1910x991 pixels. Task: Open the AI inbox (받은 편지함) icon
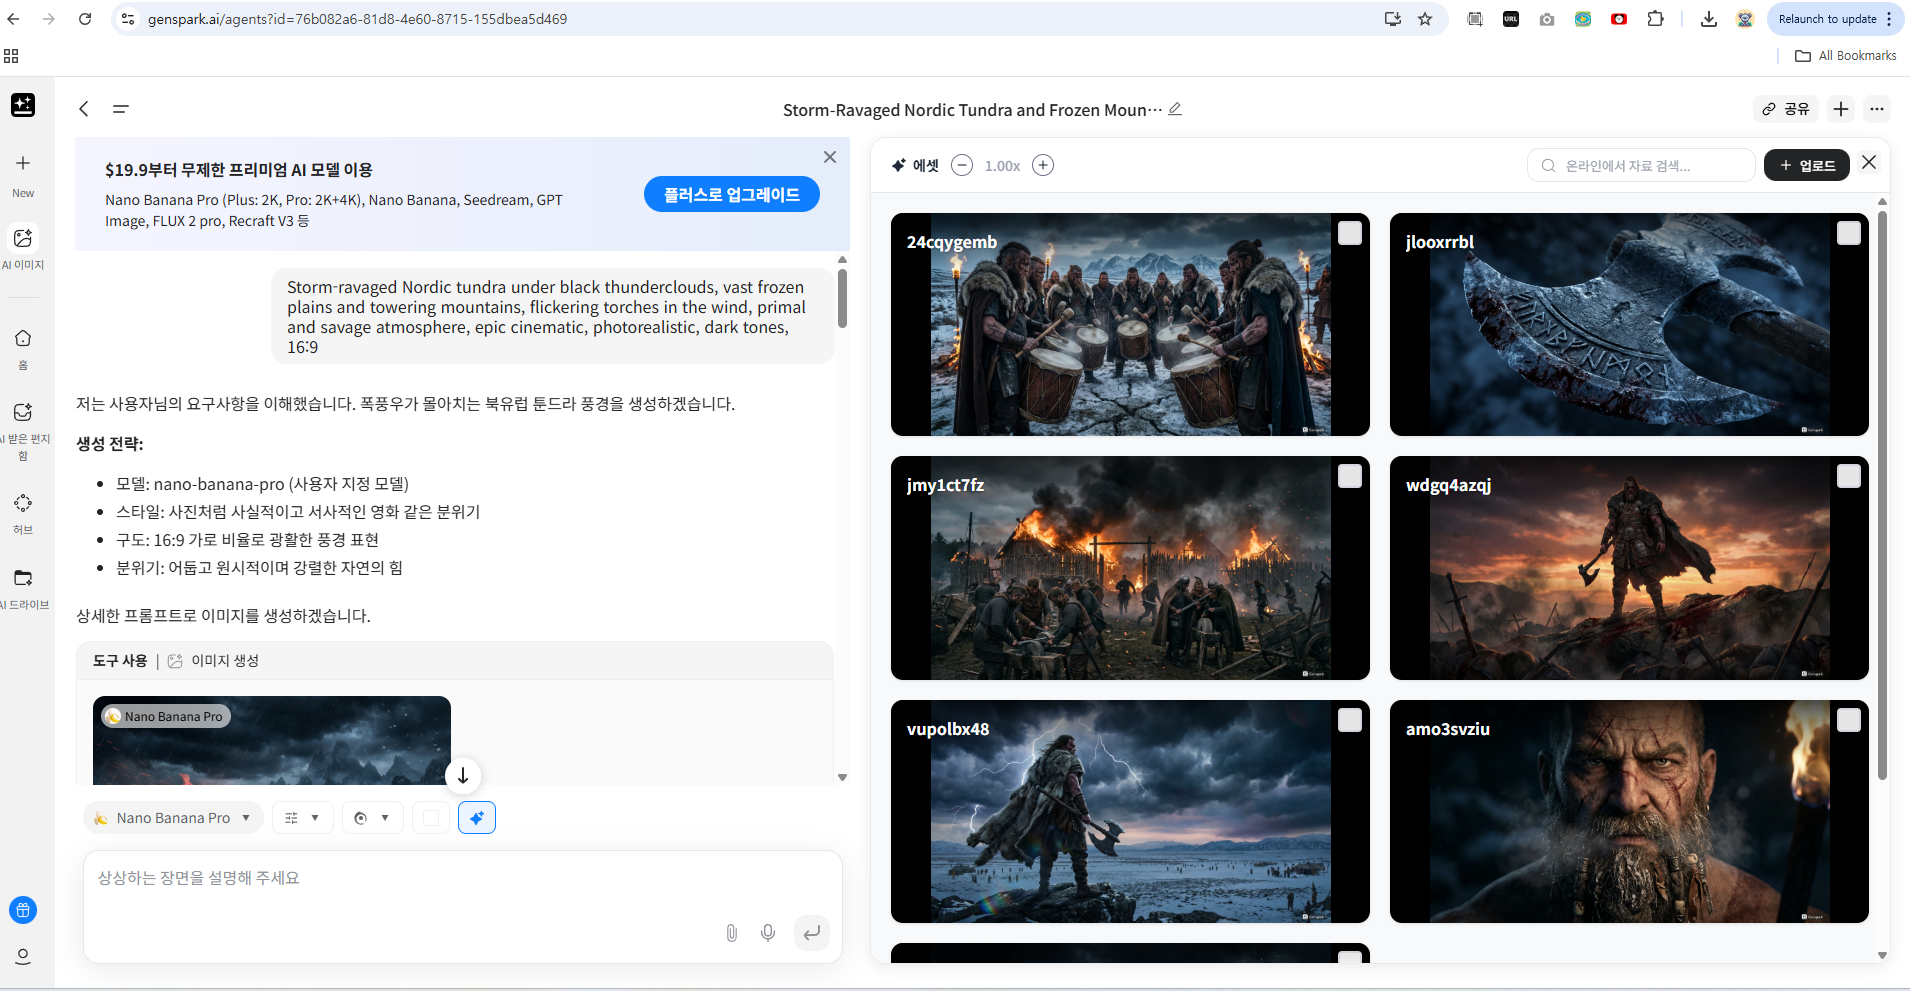pos(23,412)
